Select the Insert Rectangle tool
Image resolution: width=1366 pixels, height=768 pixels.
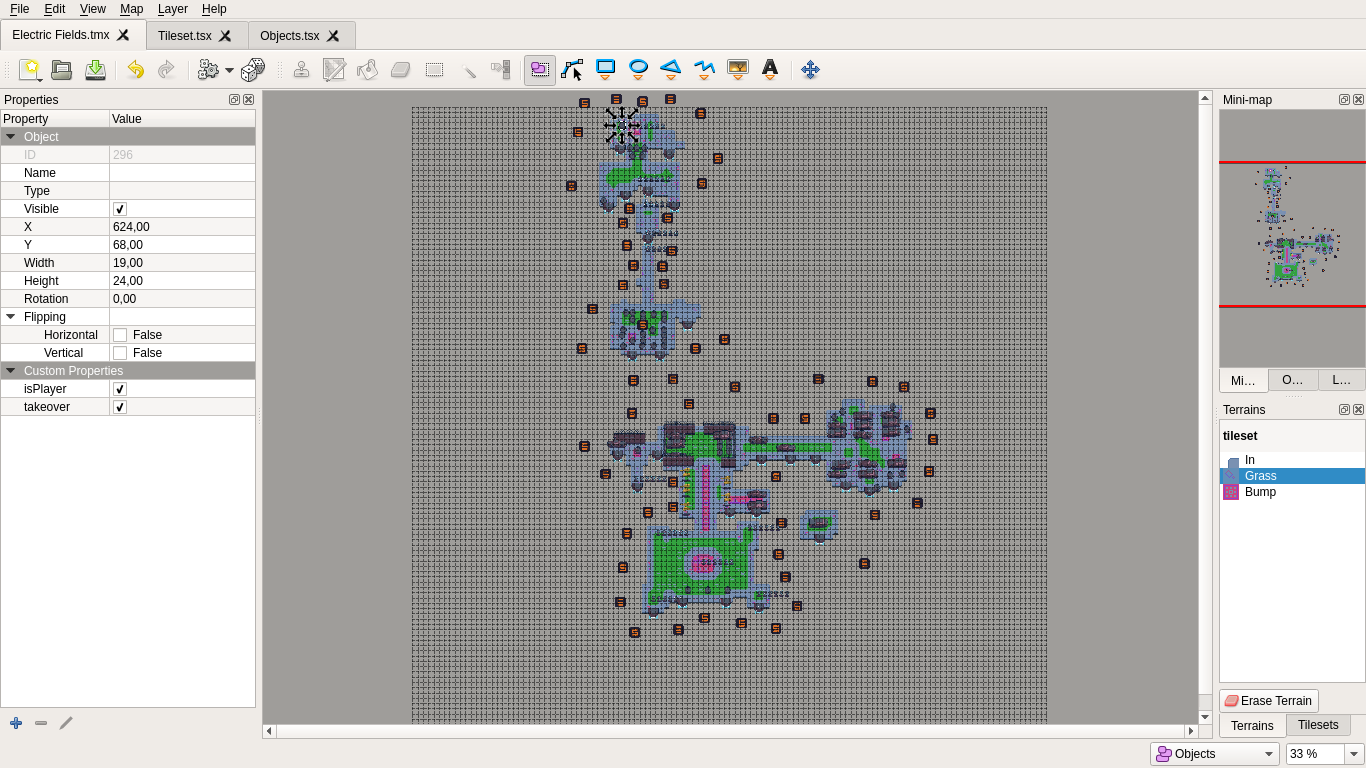605,69
